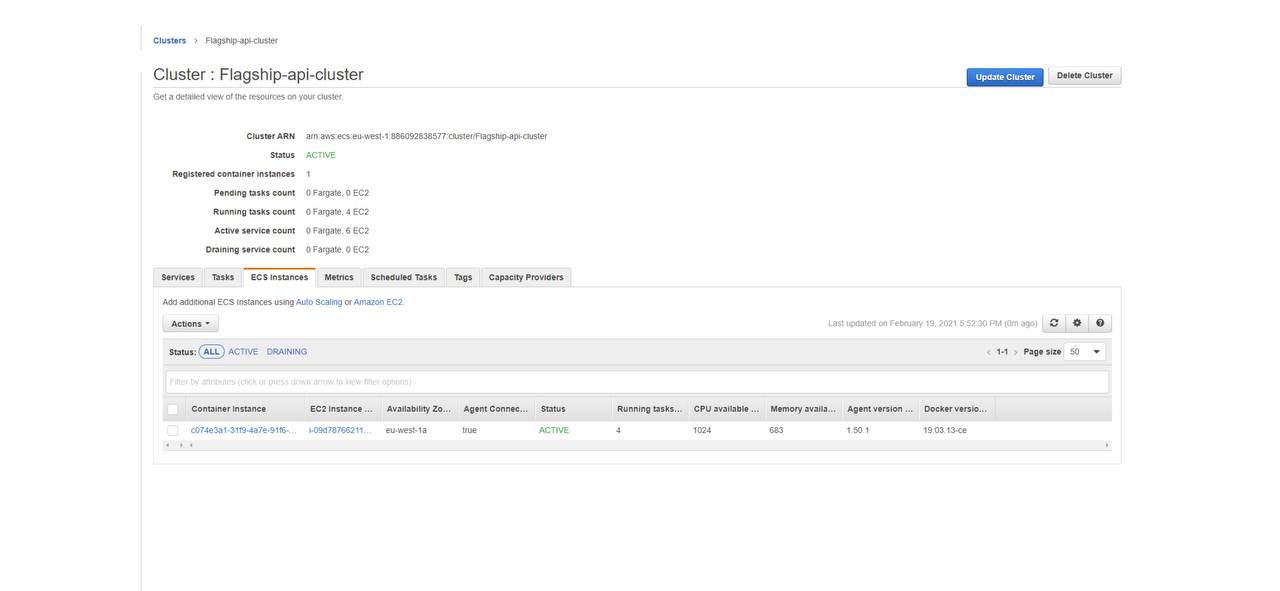Switch to the Tags tab
Image resolution: width=1280 pixels, height=591 pixels.
click(463, 277)
